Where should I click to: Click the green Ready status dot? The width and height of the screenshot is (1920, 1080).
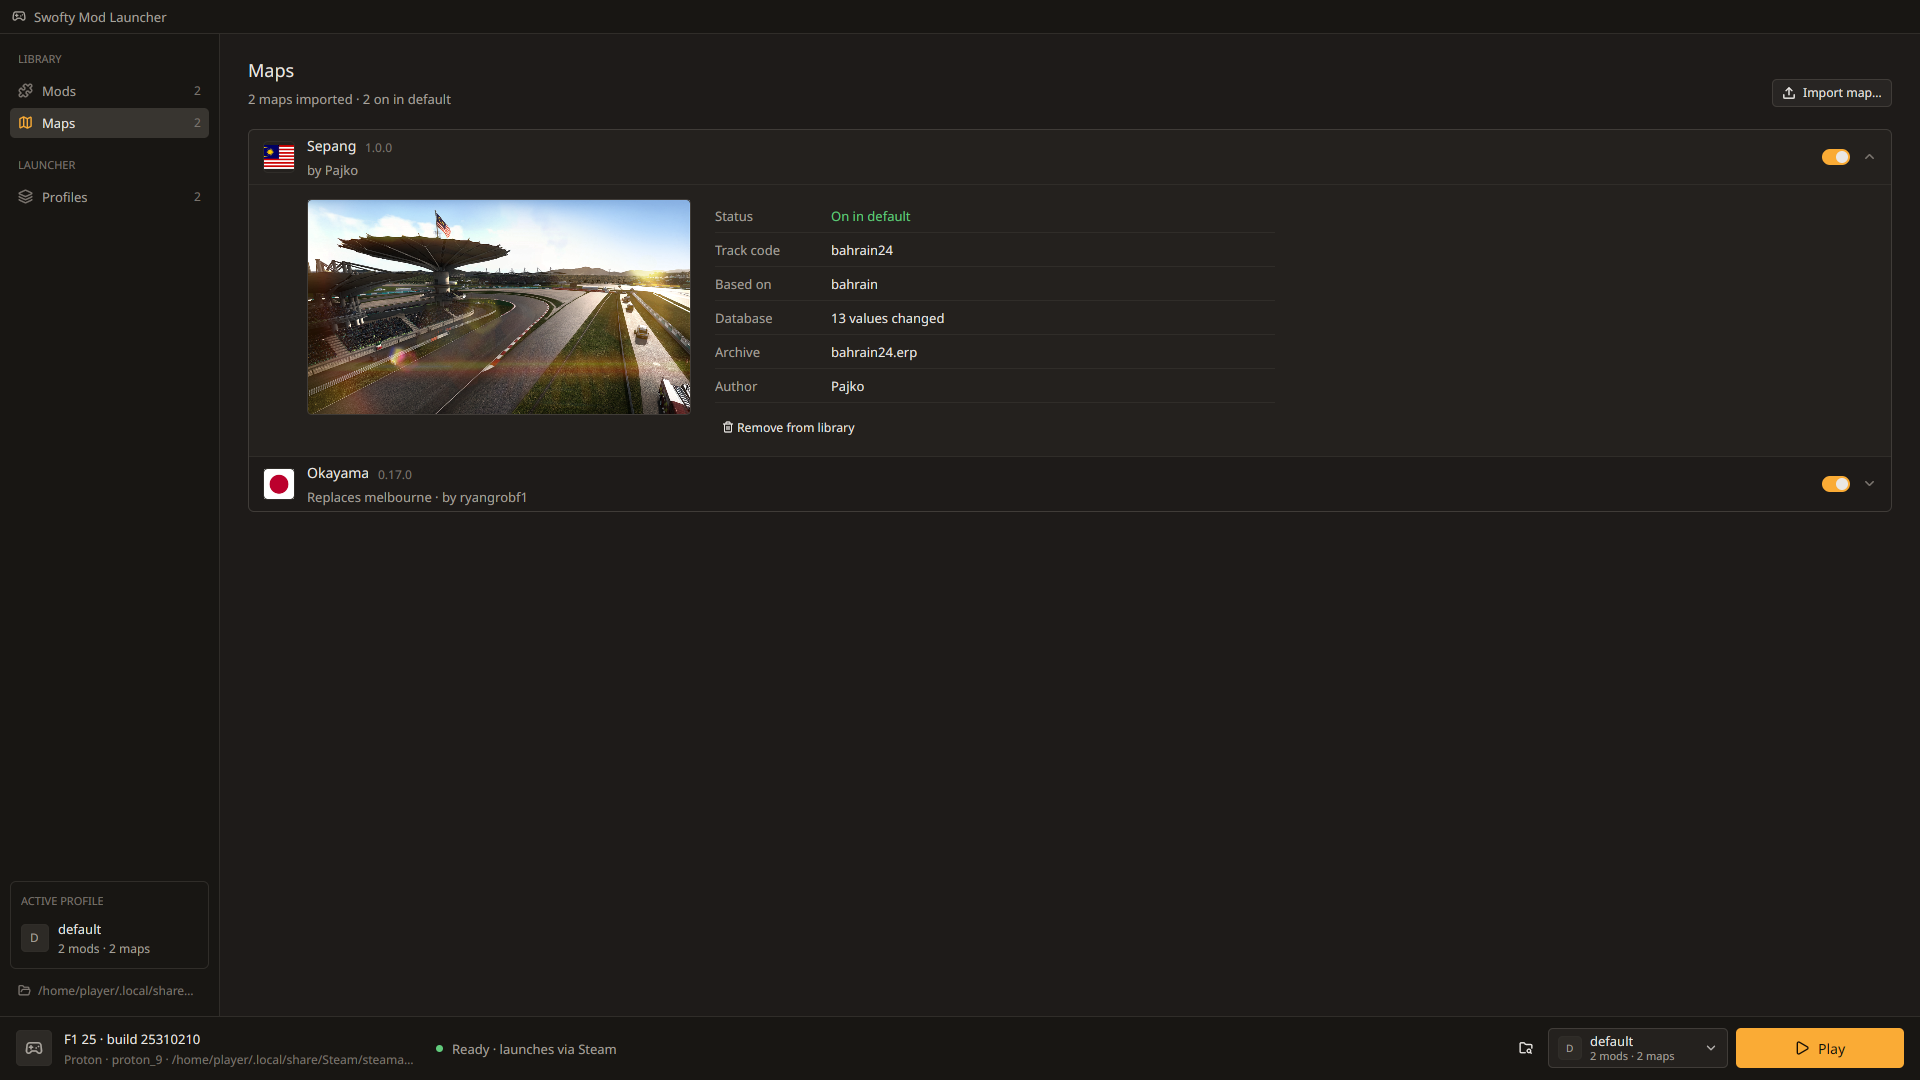[x=439, y=1048]
